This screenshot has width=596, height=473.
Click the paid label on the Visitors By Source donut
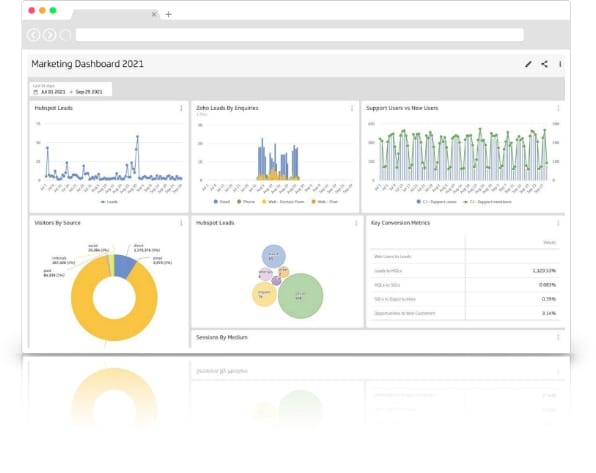[x=54, y=273]
